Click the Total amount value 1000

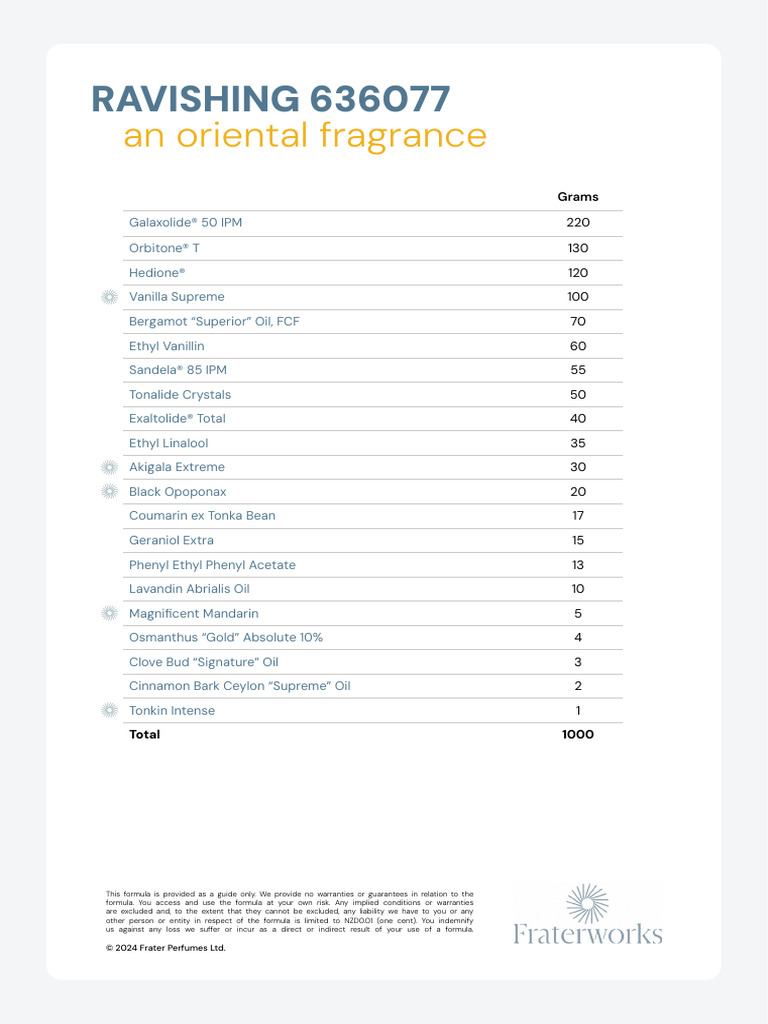point(578,735)
